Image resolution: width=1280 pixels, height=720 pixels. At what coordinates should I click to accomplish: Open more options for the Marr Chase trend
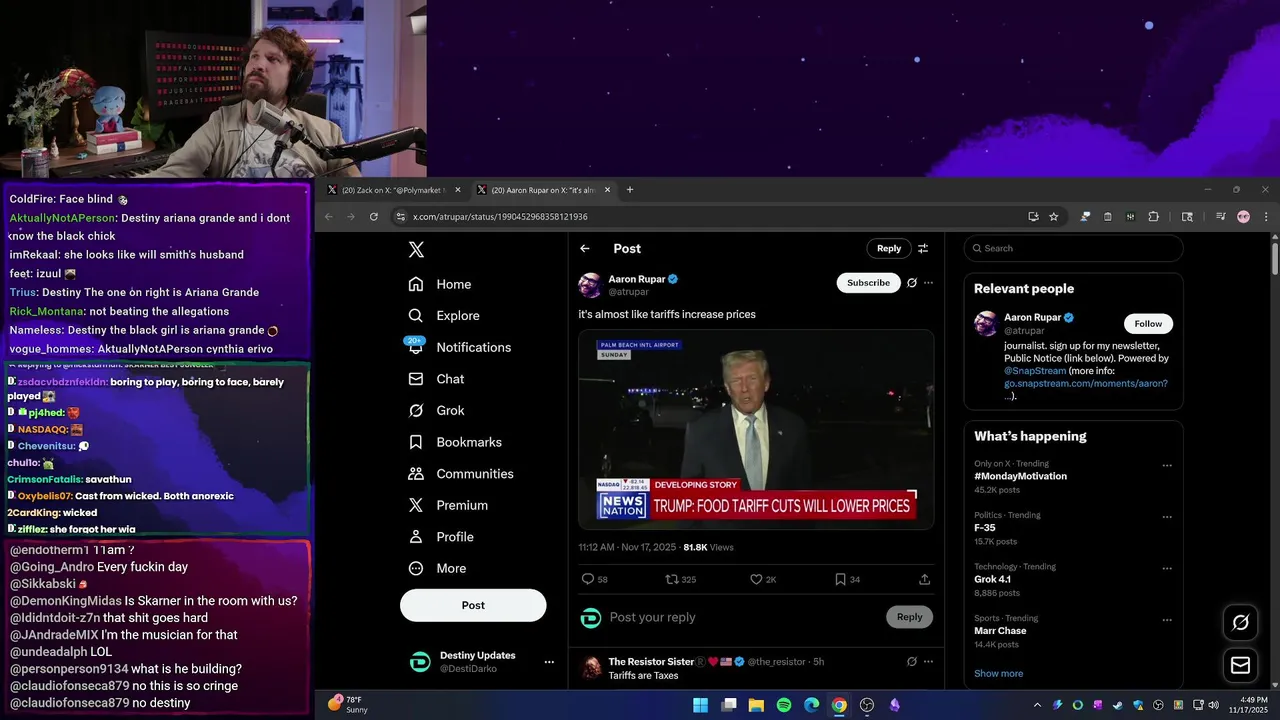[x=1167, y=620]
